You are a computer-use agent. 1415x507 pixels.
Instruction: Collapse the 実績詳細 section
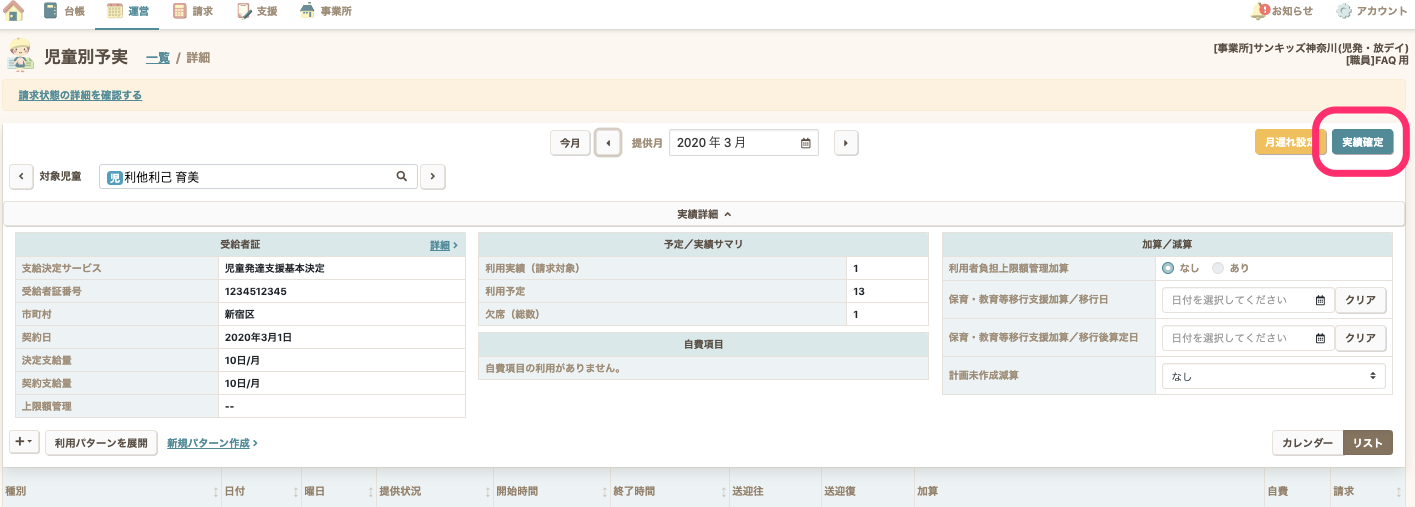[704, 214]
